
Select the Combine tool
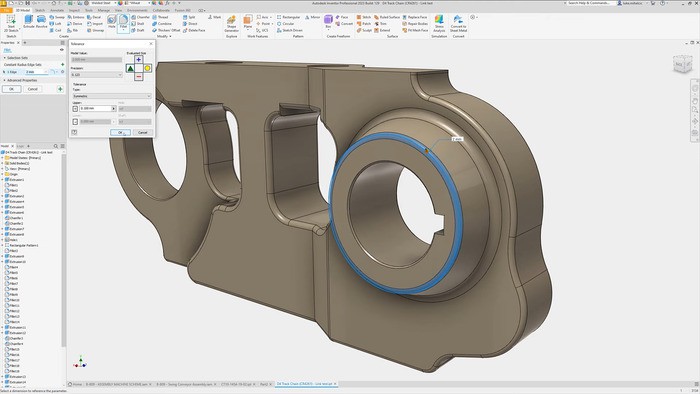pyautogui.click(x=162, y=24)
